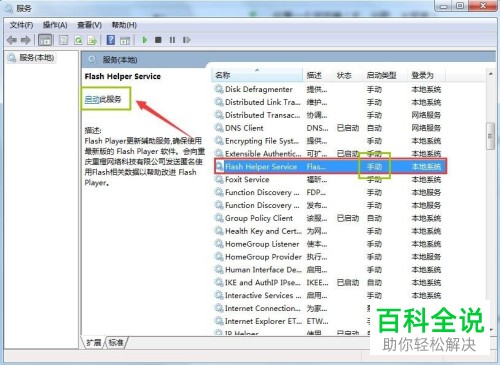This screenshot has height=365, width=500.
Task: Click the gear icon beside Internet Explorer ET...
Action: (219, 321)
